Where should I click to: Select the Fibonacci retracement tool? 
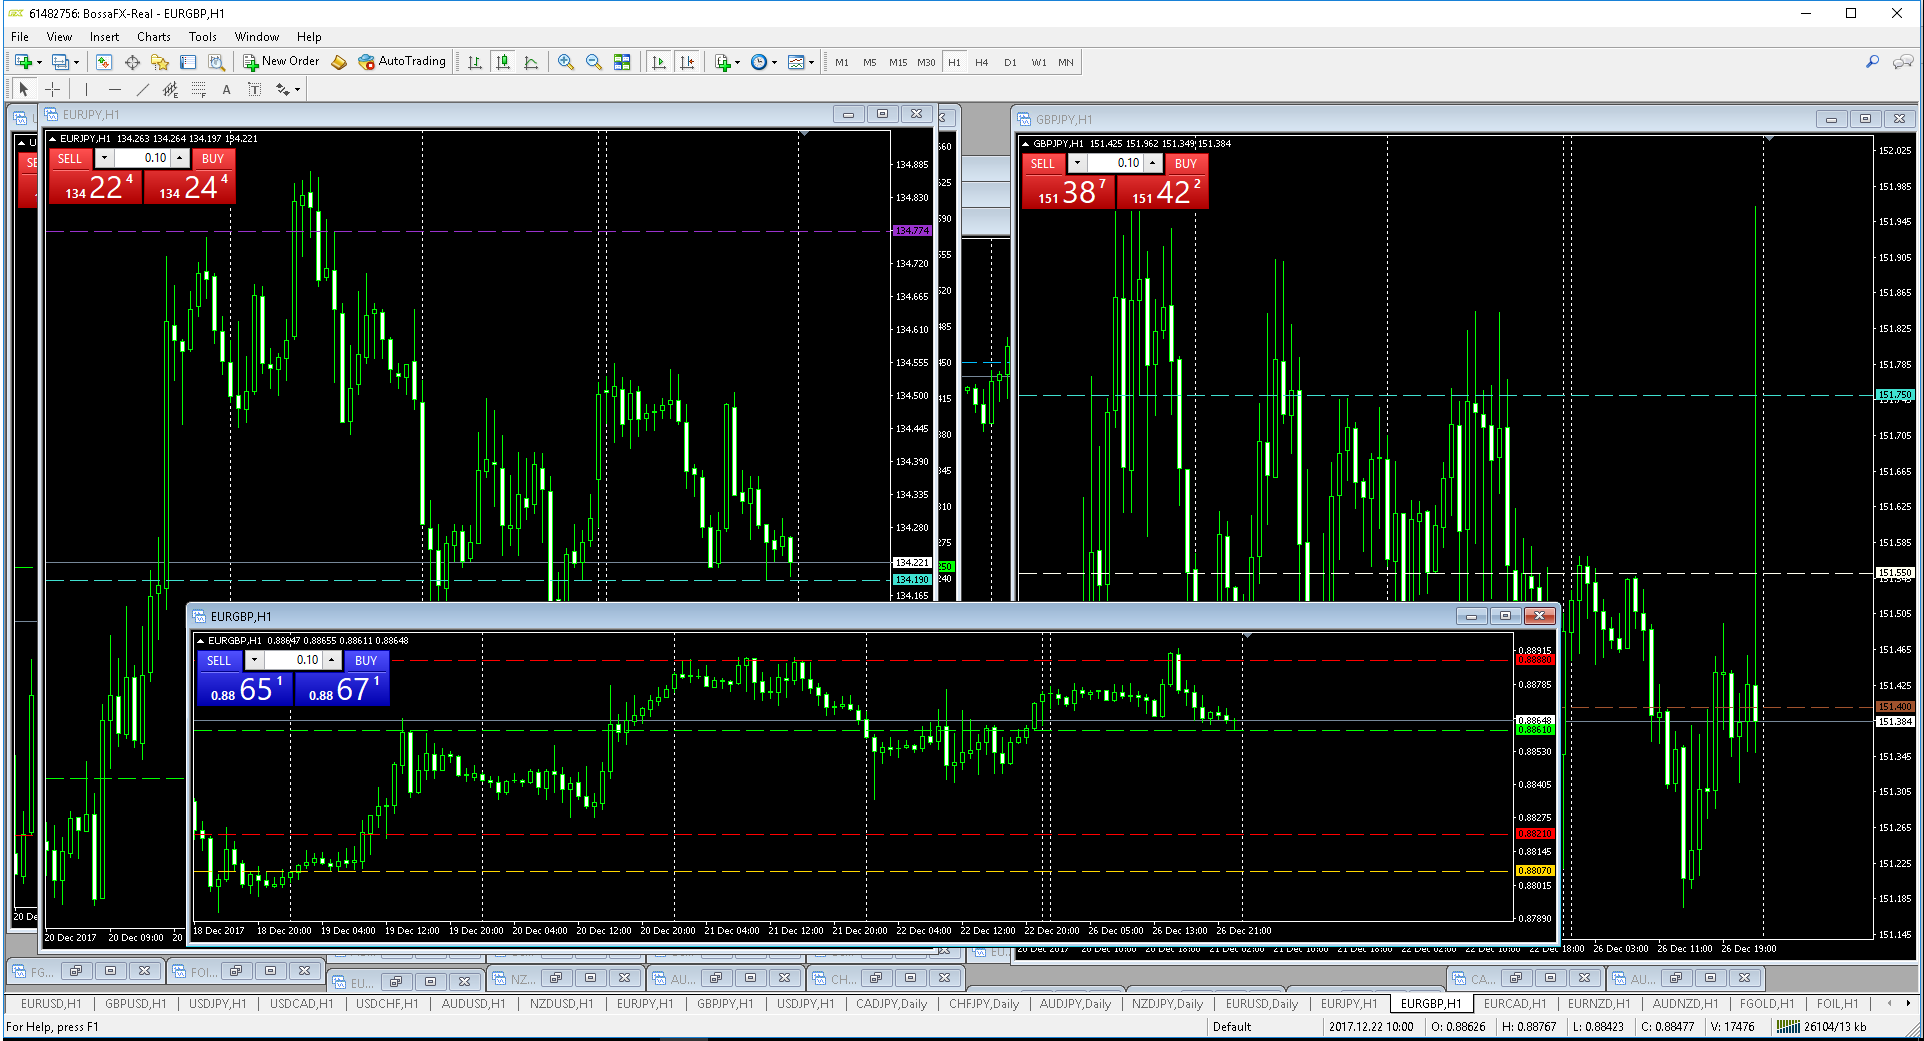[x=199, y=89]
